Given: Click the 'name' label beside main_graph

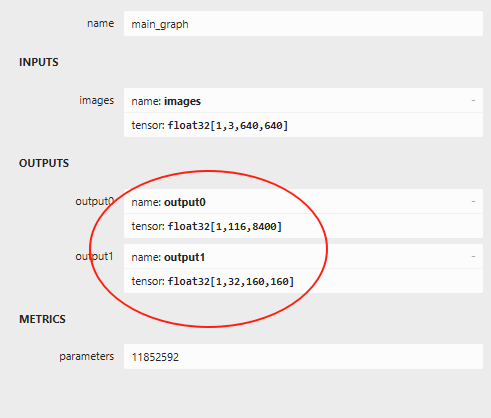Looking at the screenshot, I should pos(101,24).
